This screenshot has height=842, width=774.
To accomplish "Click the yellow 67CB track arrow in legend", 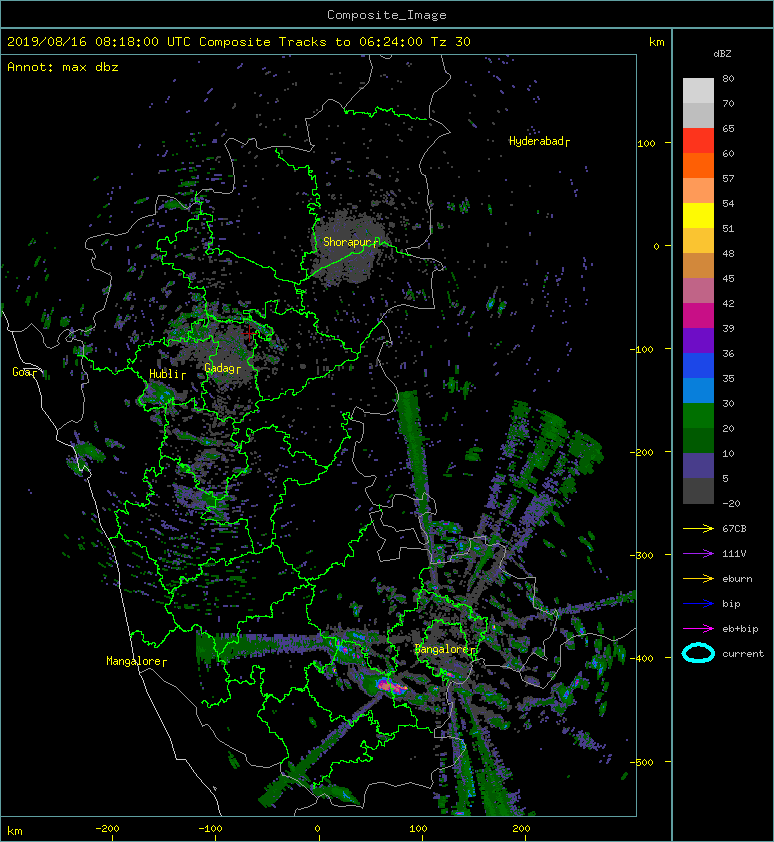I will 698,529.
